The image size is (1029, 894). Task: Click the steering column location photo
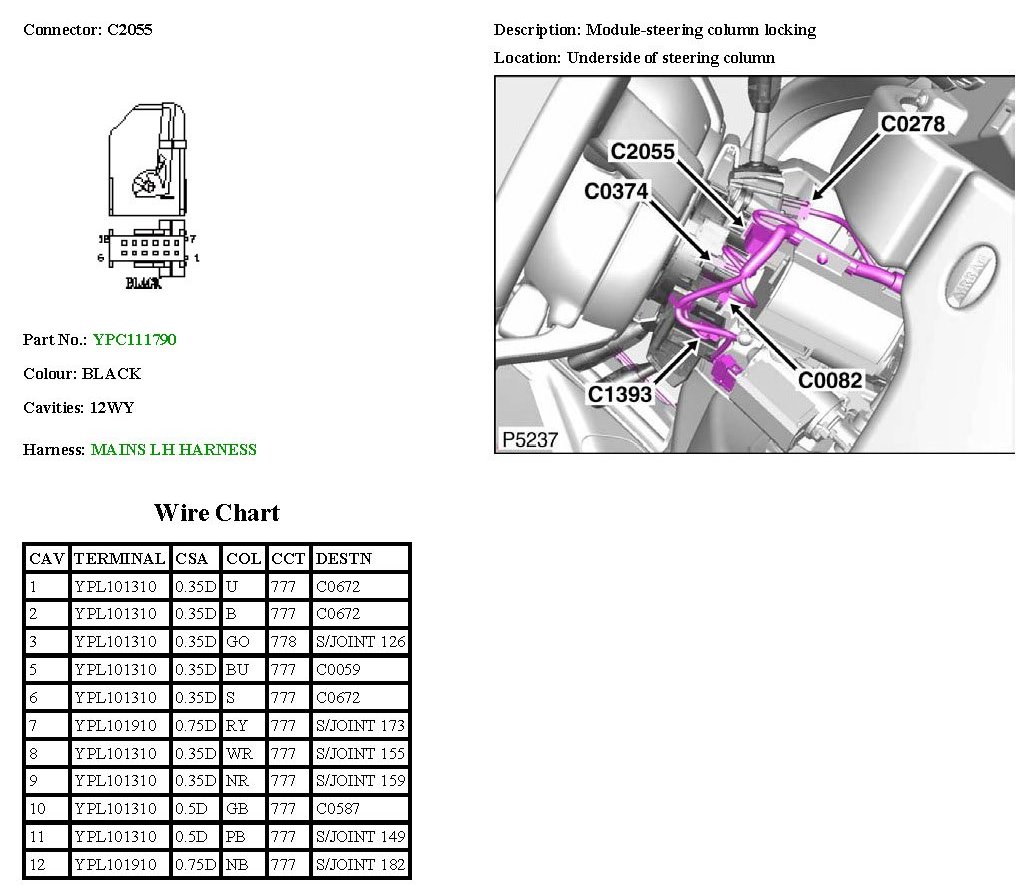[x=754, y=264]
